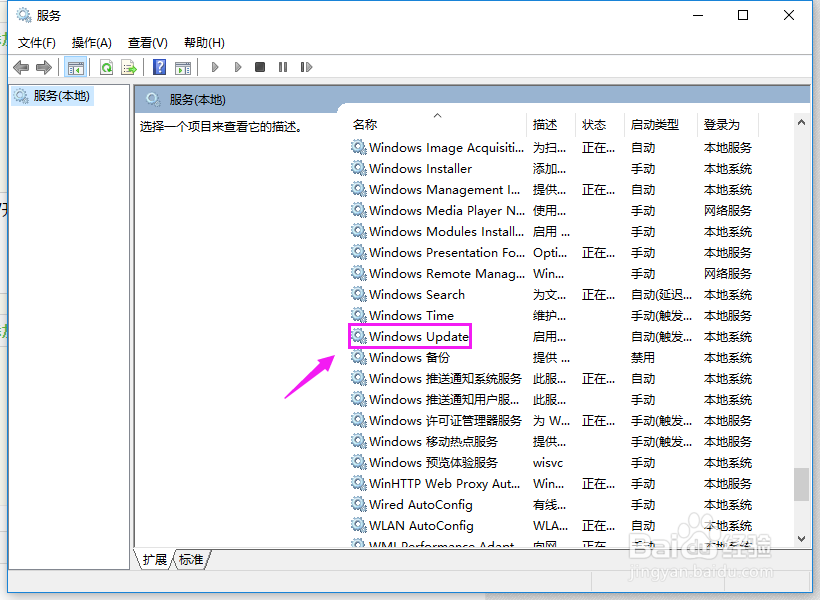The width and height of the screenshot is (820, 600).
Task: Open the 操作(A) menu
Action: click(x=92, y=43)
